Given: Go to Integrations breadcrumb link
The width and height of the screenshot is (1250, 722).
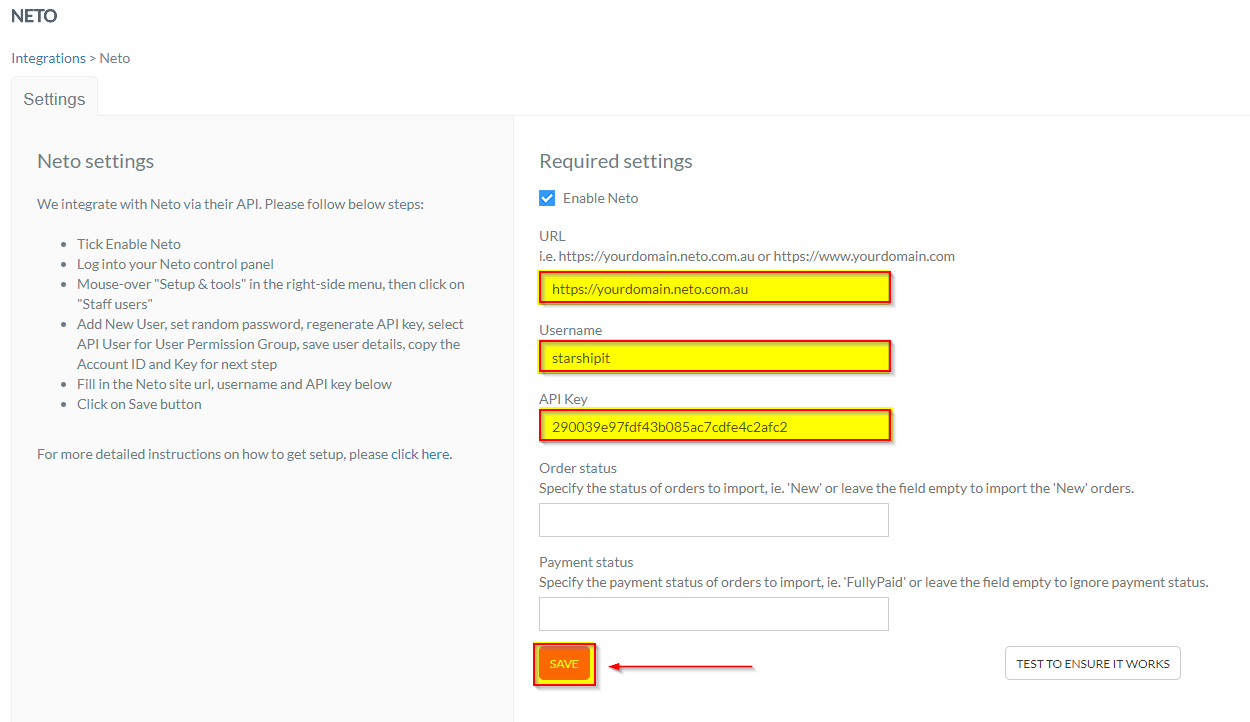Looking at the screenshot, I should [48, 58].
